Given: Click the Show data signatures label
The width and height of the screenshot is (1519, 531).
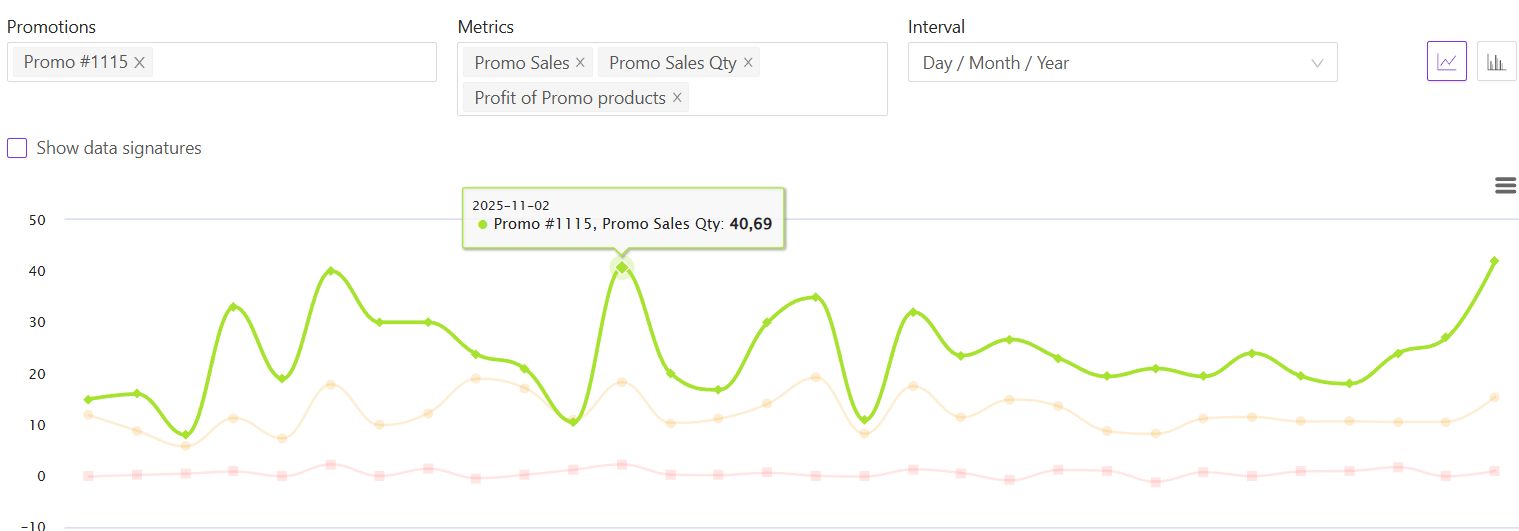Looking at the screenshot, I should pyautogui.click(x=119, y=148).
